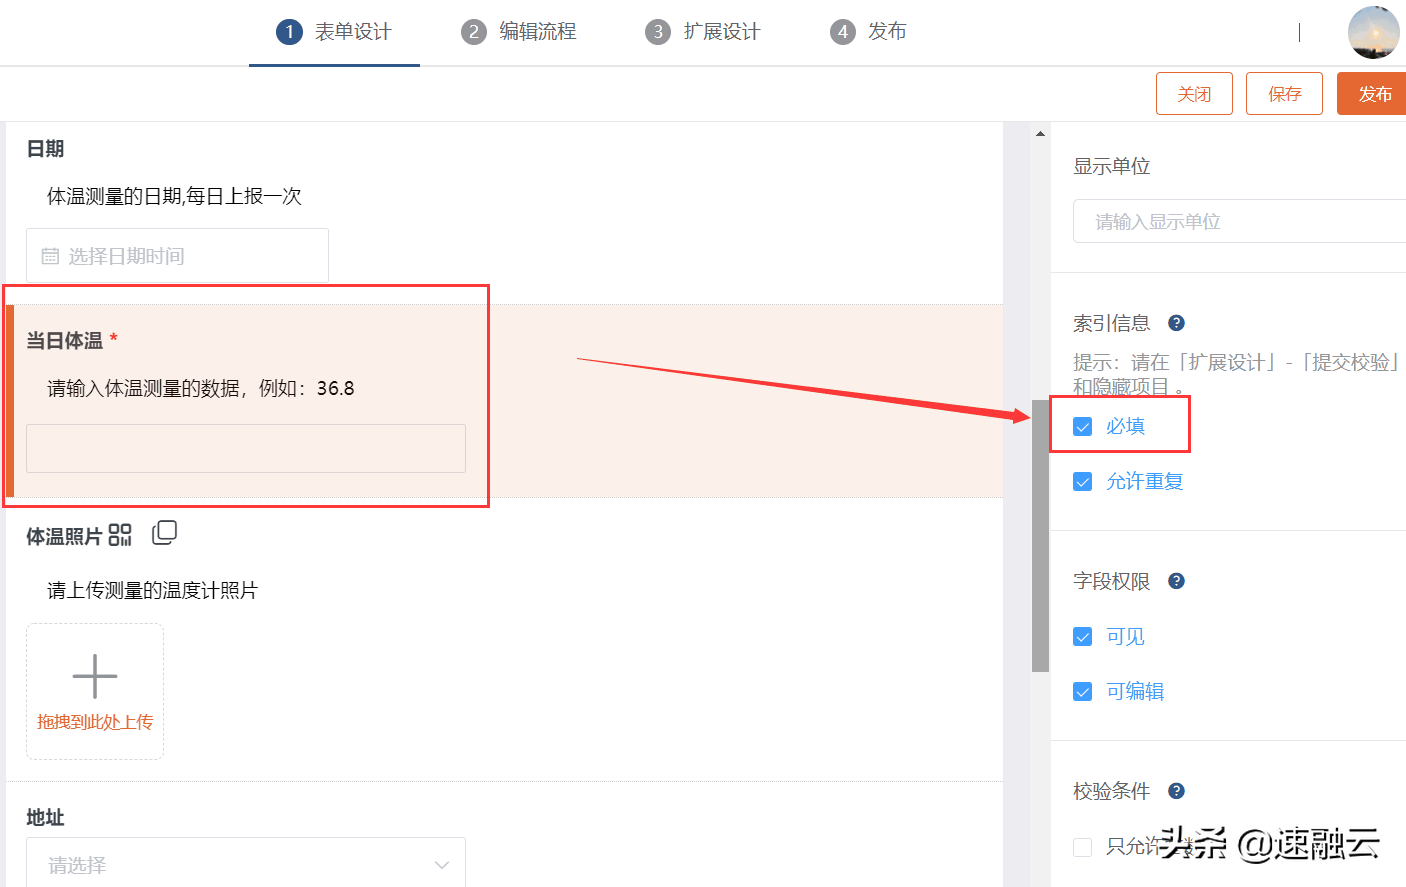Select the 体温照片 field label
The height and width of the screenshot is (887, 1406).
pos(64,537)
